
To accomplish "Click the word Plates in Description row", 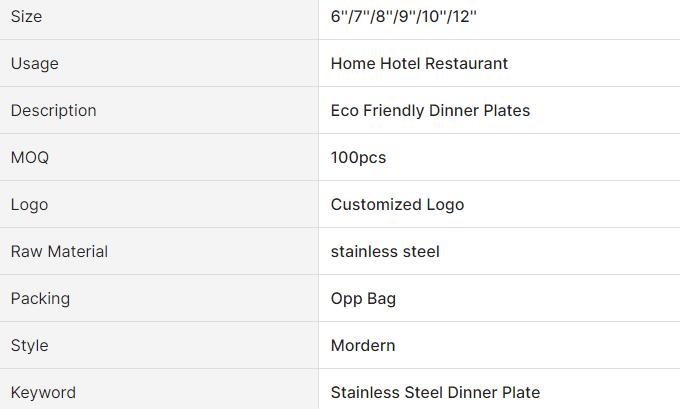I will point(506,111).
